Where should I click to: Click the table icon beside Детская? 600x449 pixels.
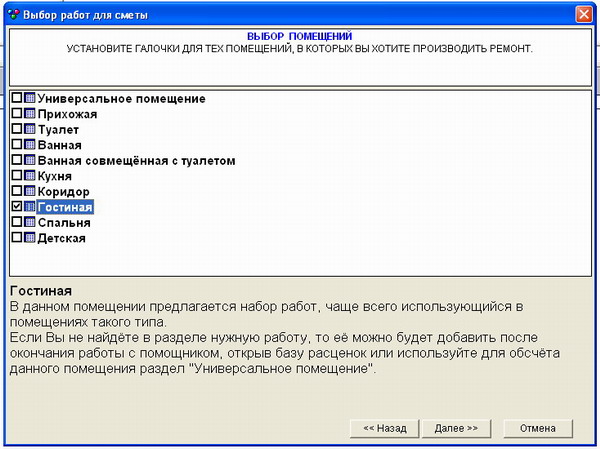pyautogui.click(x=29, y=237)
